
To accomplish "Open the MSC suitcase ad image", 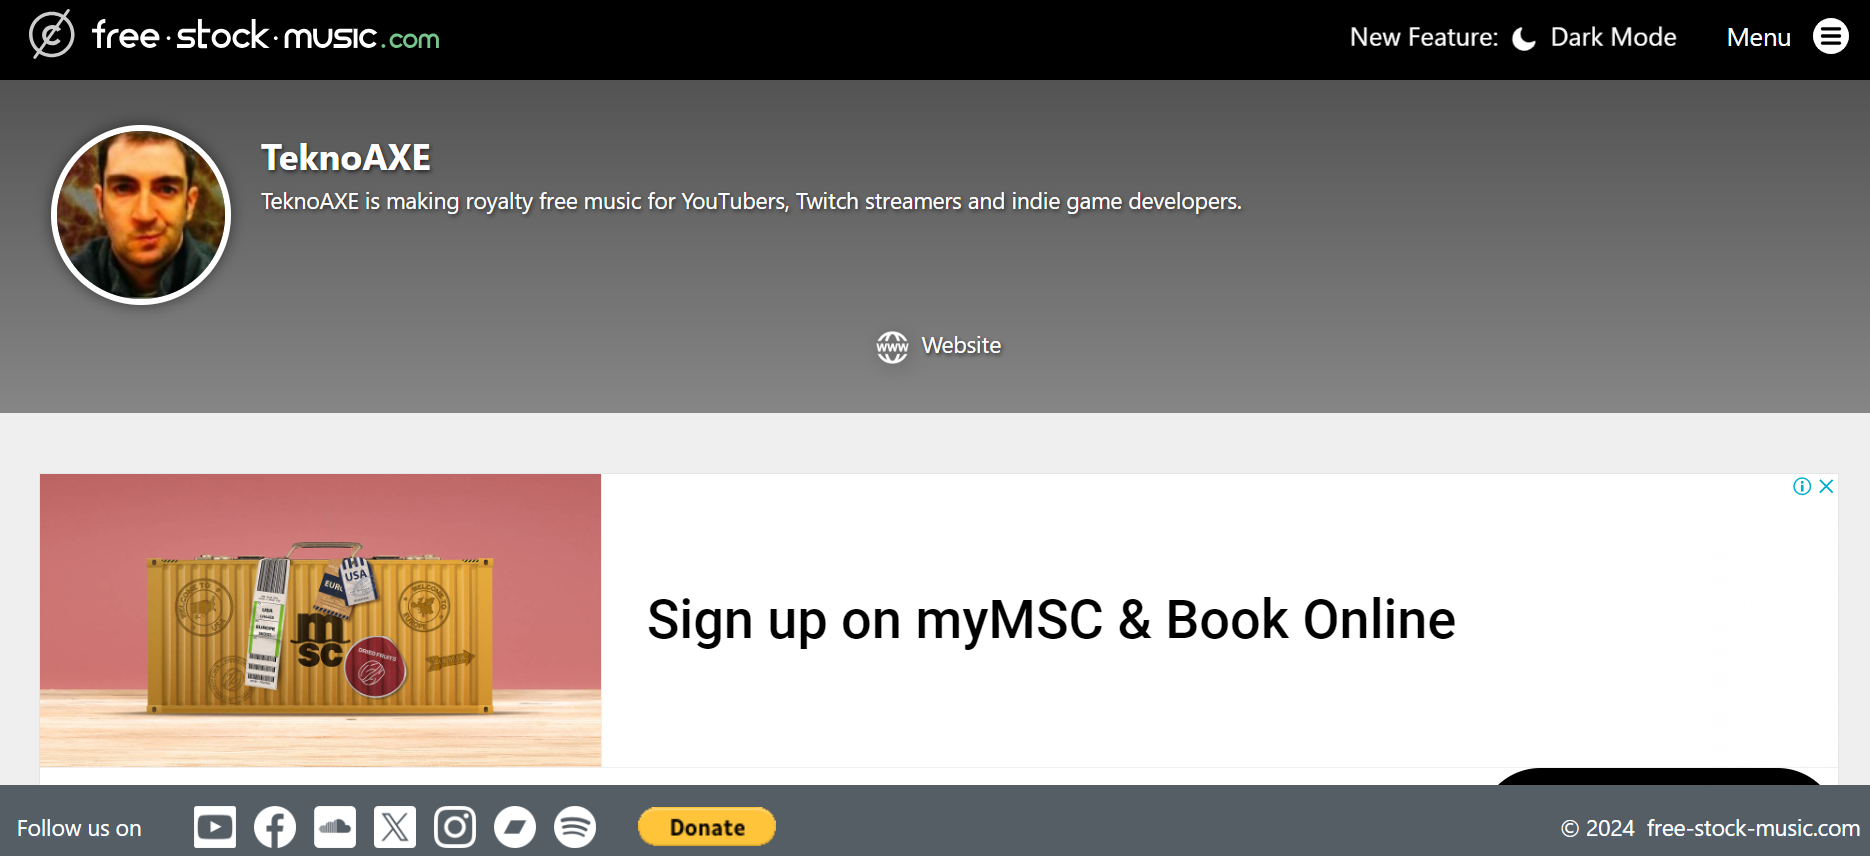I will (x=320, y=620).
